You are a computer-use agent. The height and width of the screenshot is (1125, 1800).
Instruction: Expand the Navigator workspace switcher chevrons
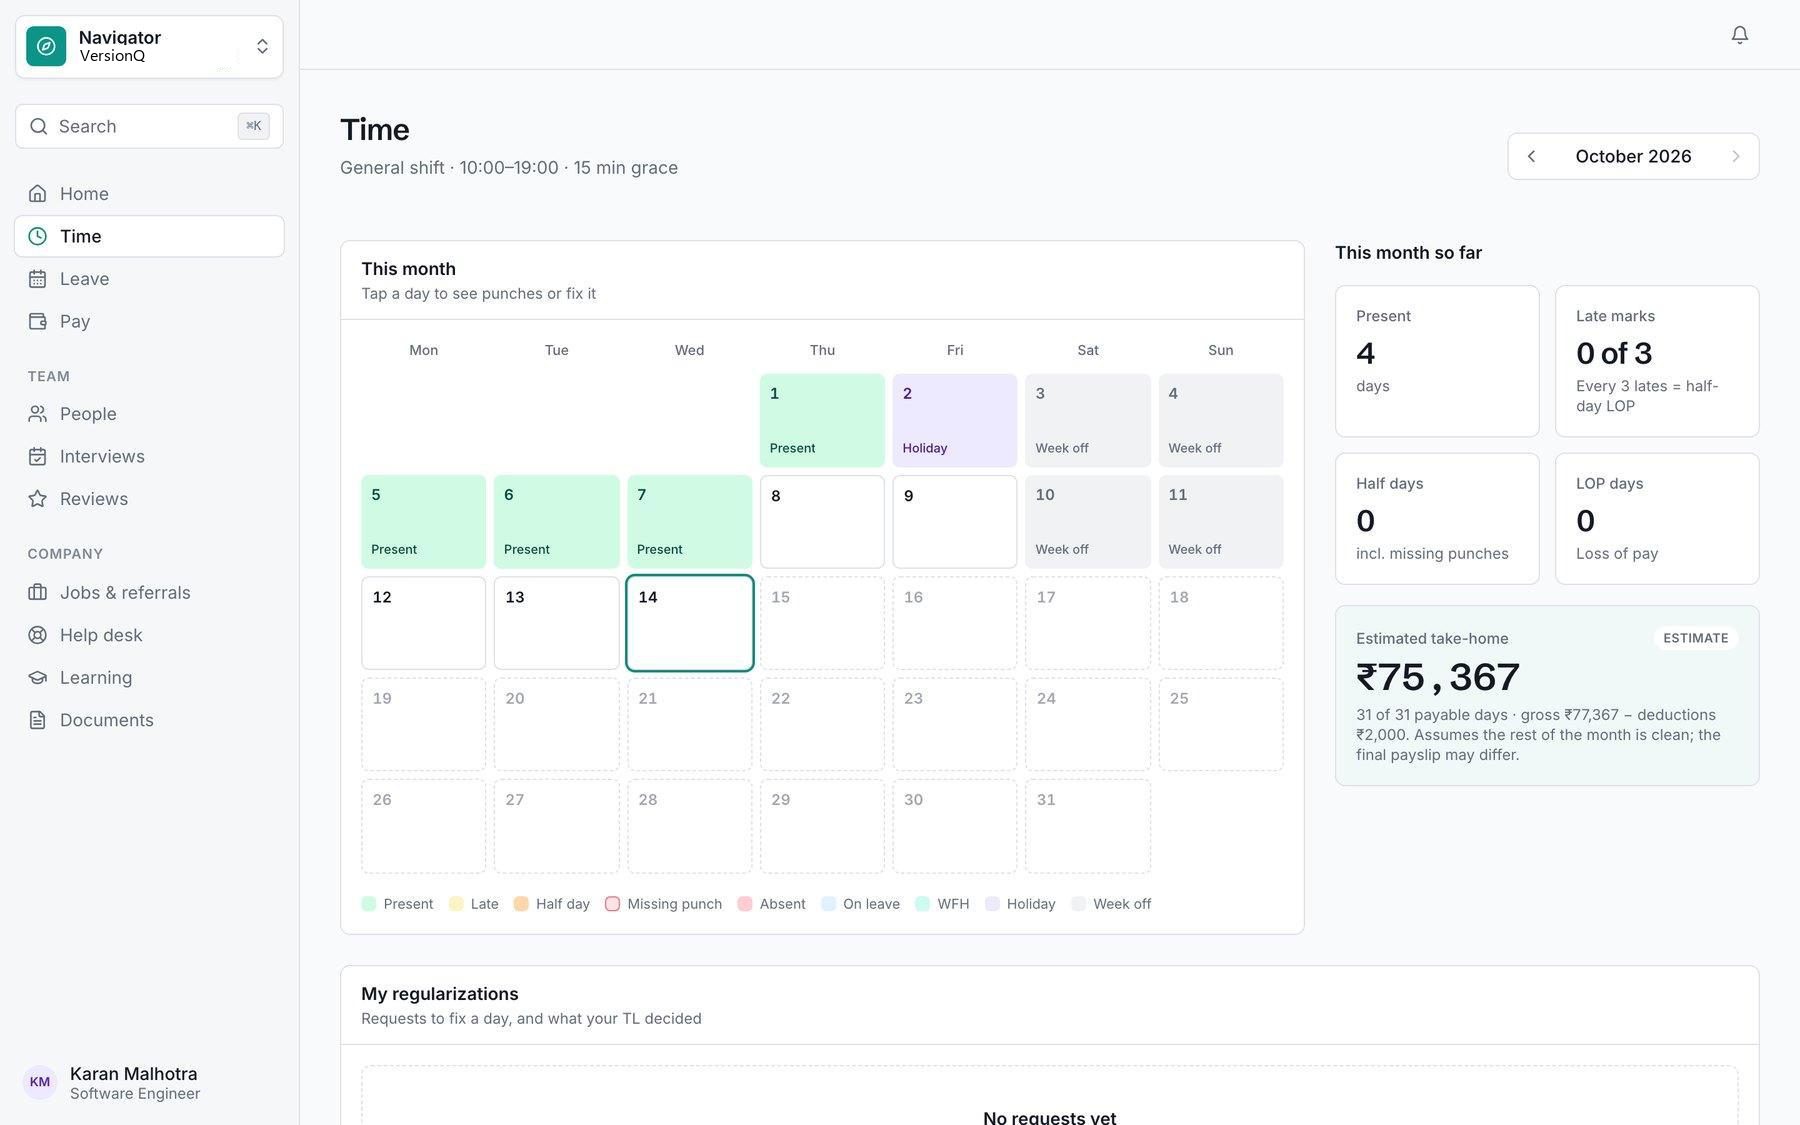(x=262, y=47)
